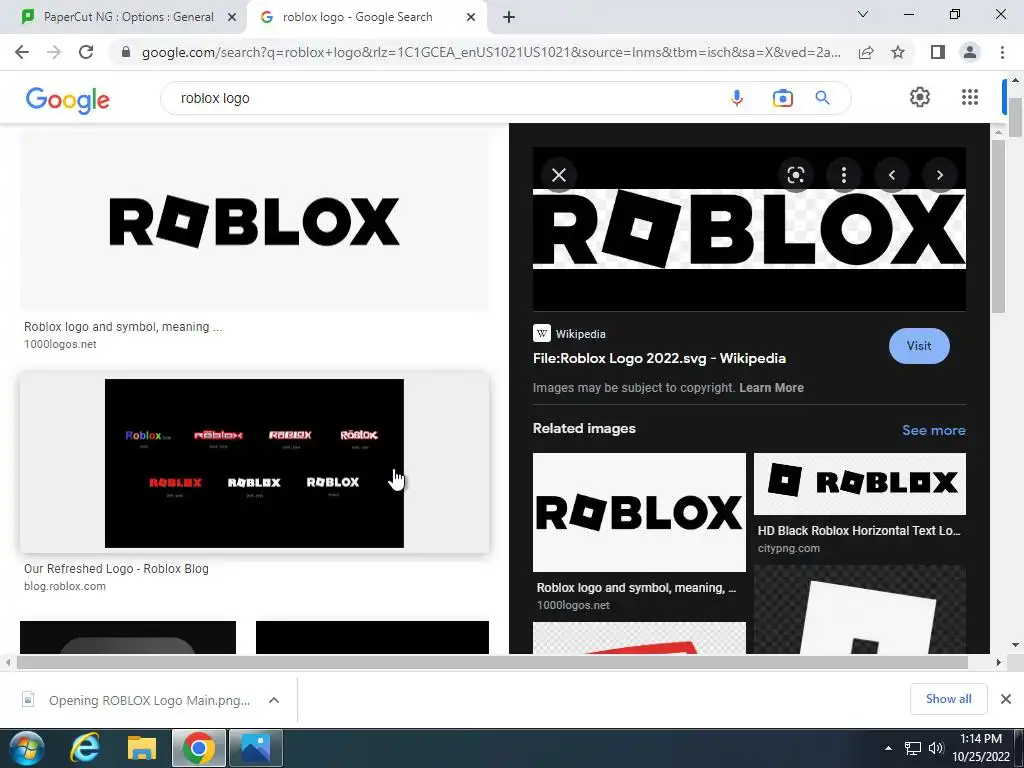Image resolution: width=1024 pixels, height=768 pixels.
Task: Open the 1000logos.net Roblox logo result
Action: [255, 221]
